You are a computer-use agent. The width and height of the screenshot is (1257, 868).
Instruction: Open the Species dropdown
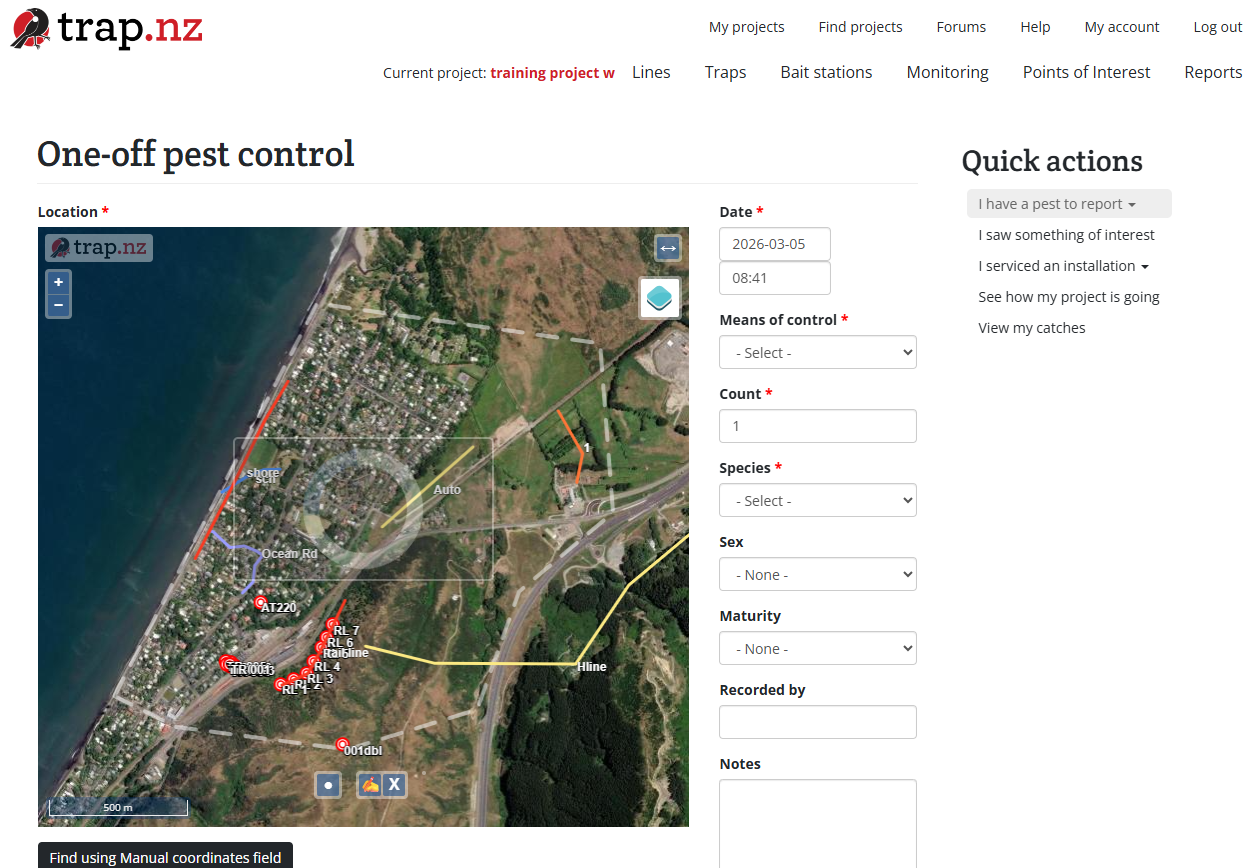click(x=817, y=501)
